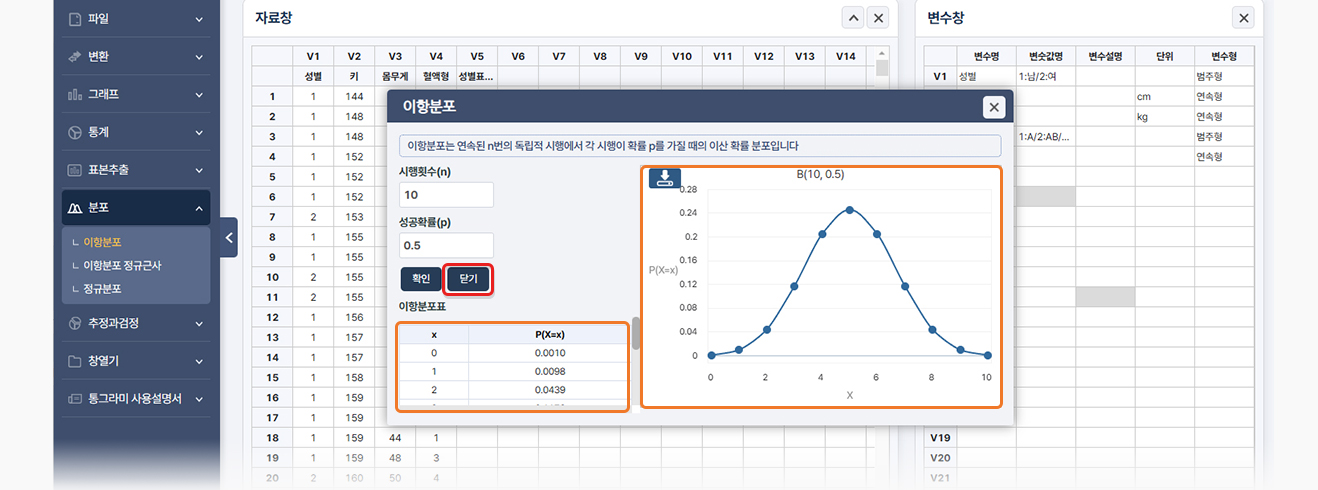Expand the 변환 sidebar menu
Image resolution: width=1318 pixels, height=490 pixels.
coord(135,57)
